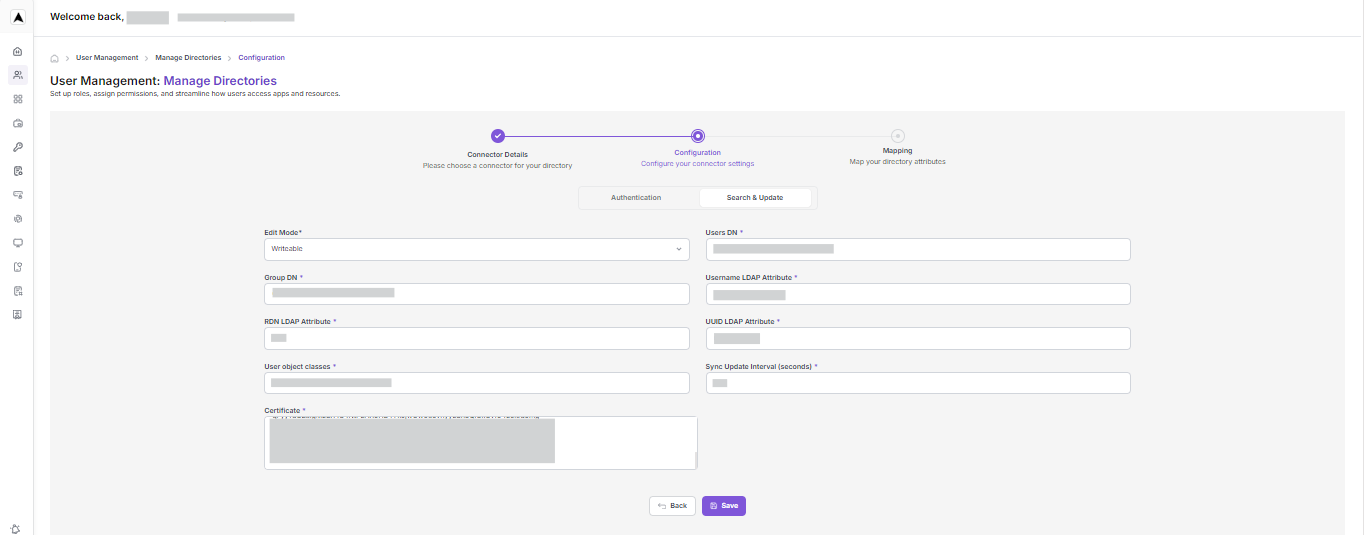
Task: Open the apps grid icon in sidebar
Action: click(17, 99)
